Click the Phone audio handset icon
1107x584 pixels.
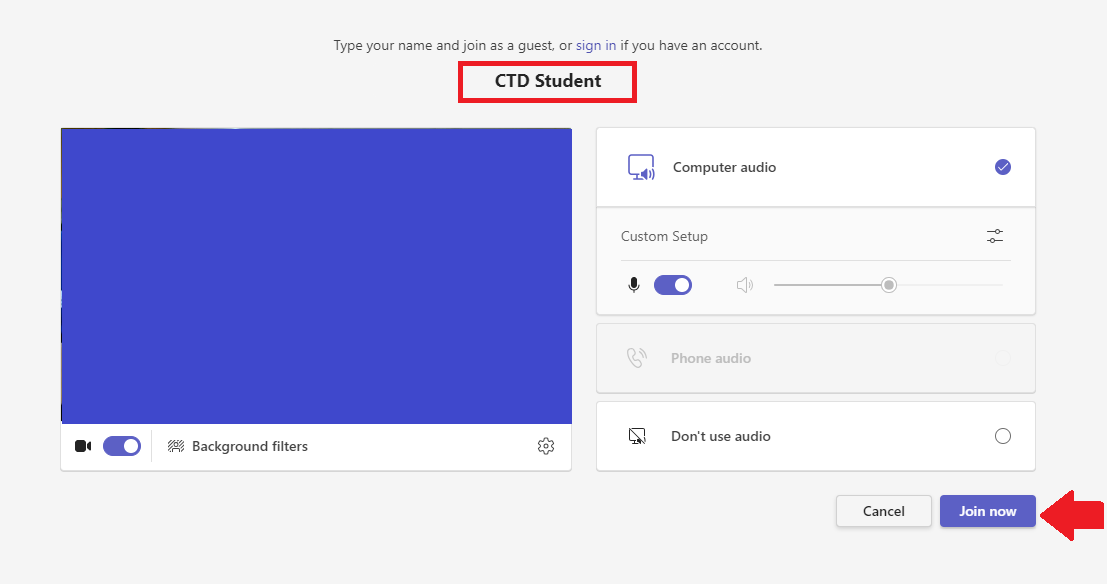tap(636, 358)
